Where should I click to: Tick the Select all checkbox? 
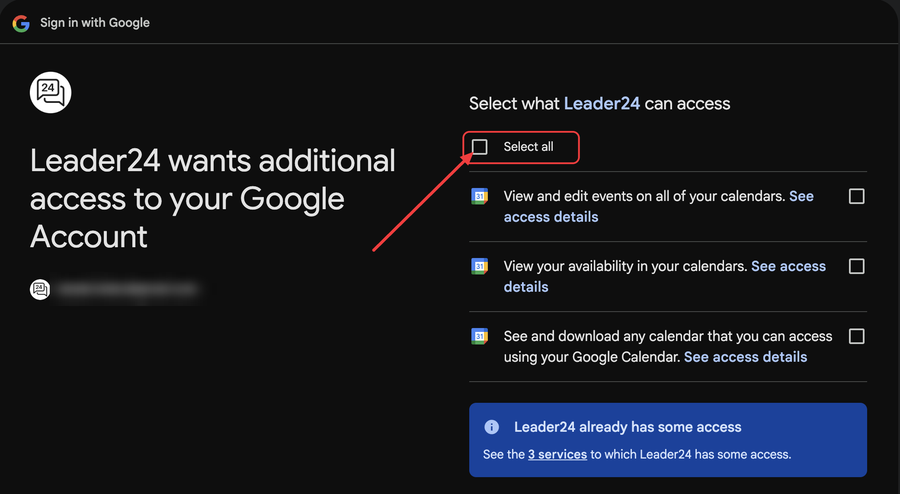[480, 147]
